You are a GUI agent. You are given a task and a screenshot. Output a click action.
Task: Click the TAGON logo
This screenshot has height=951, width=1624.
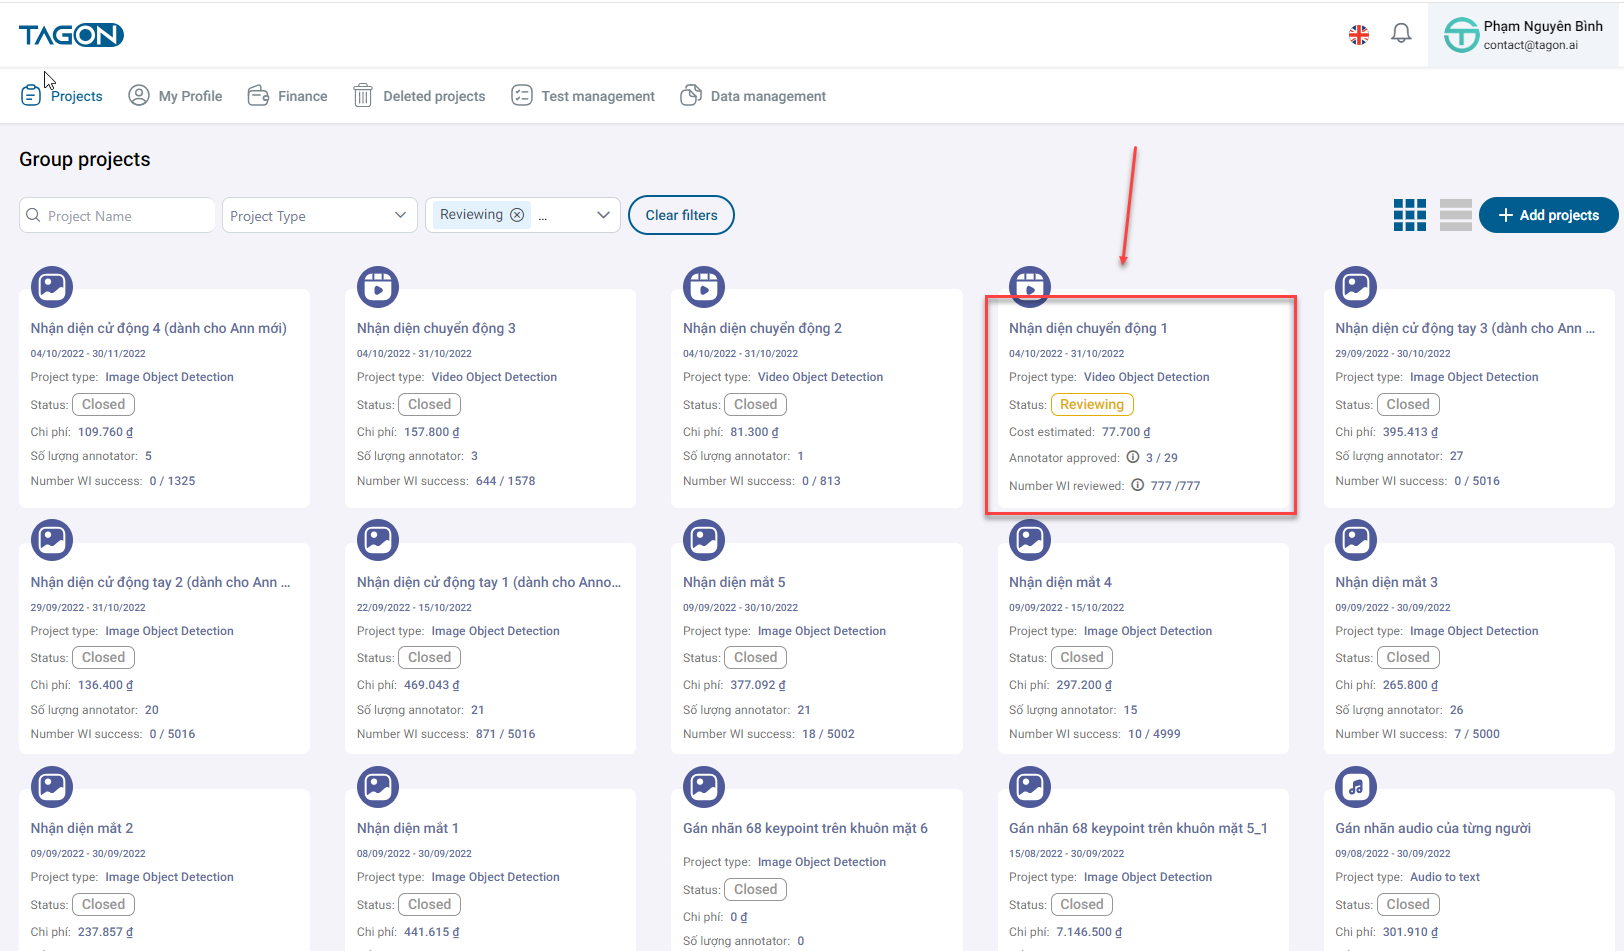pos(71,36)
